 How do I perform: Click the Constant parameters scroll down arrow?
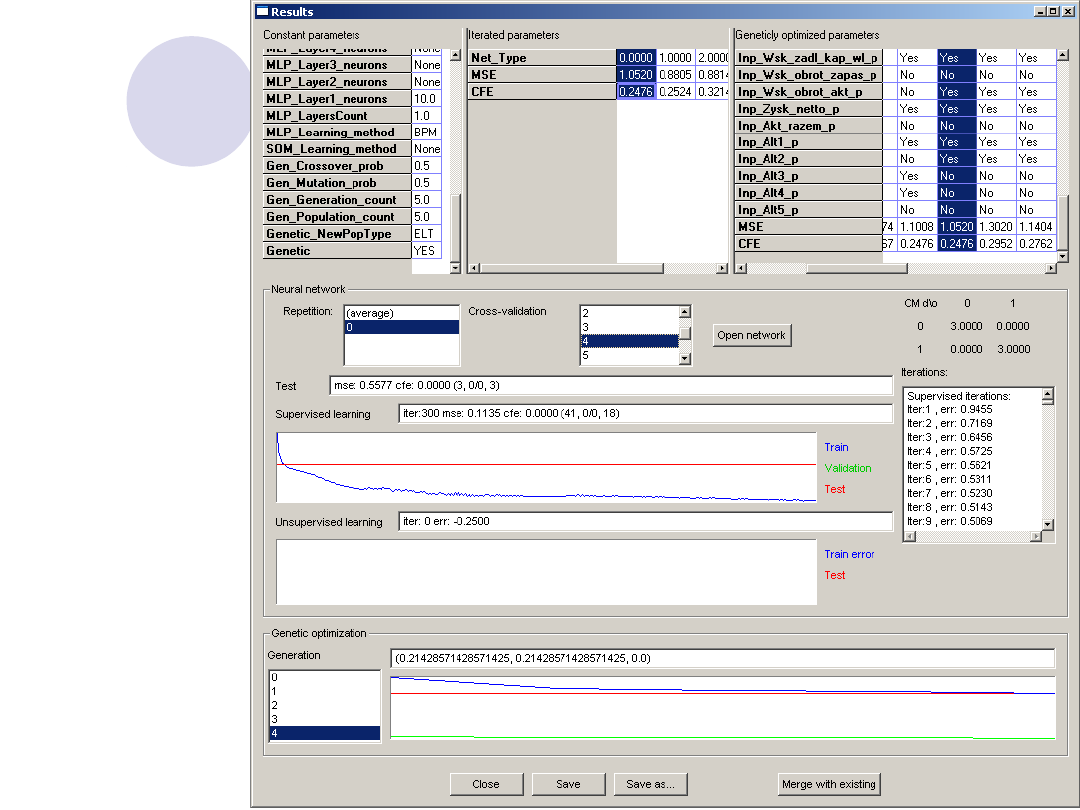(x=456, y=267)
